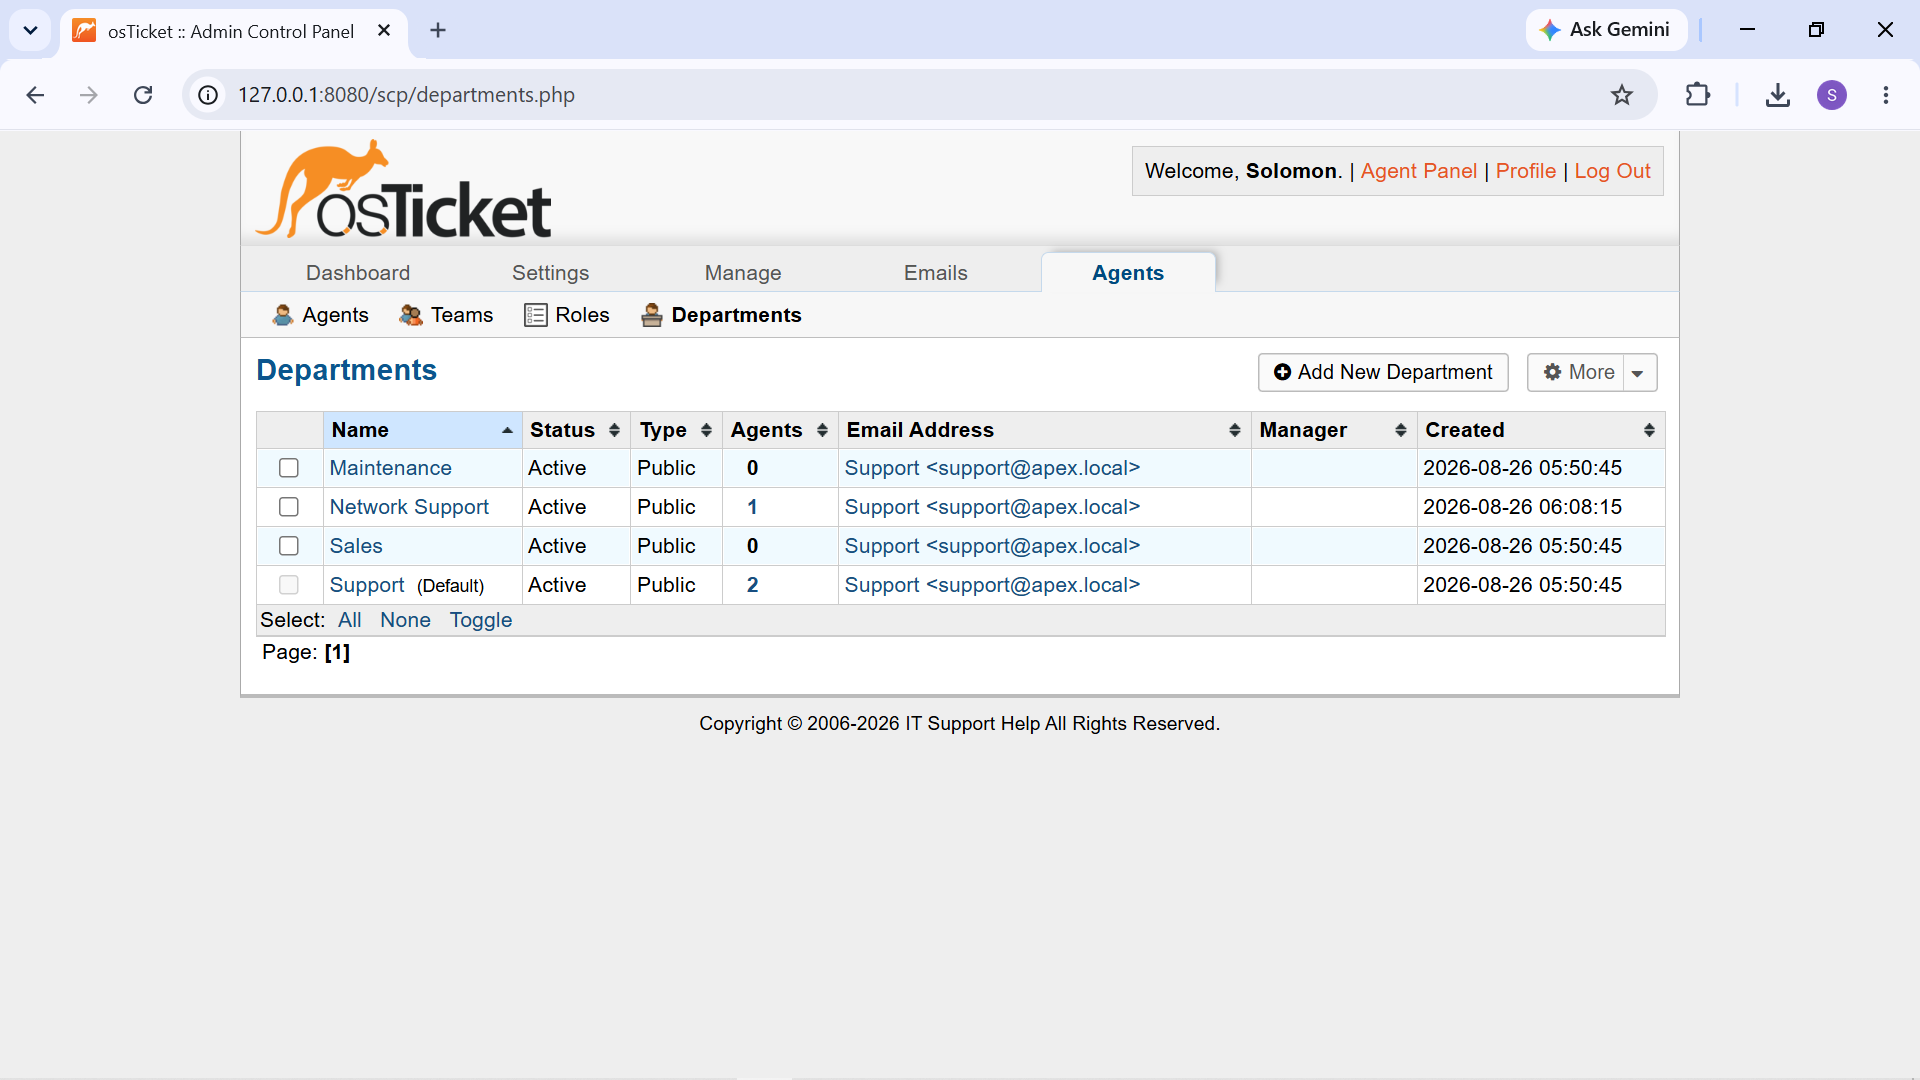Sort departments by Name column
The height and width of the screenshot is (1080, 1920).
click(x=422, y=430)
